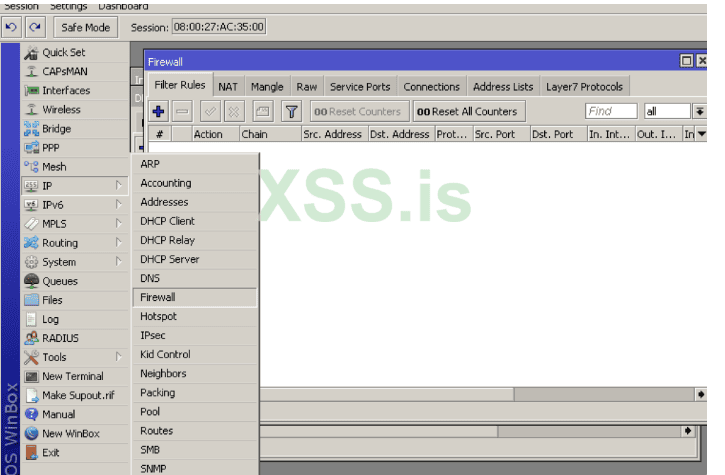Open Quick Set in sidebar
This screenshot has width=725, height=475.
(75, 52)
